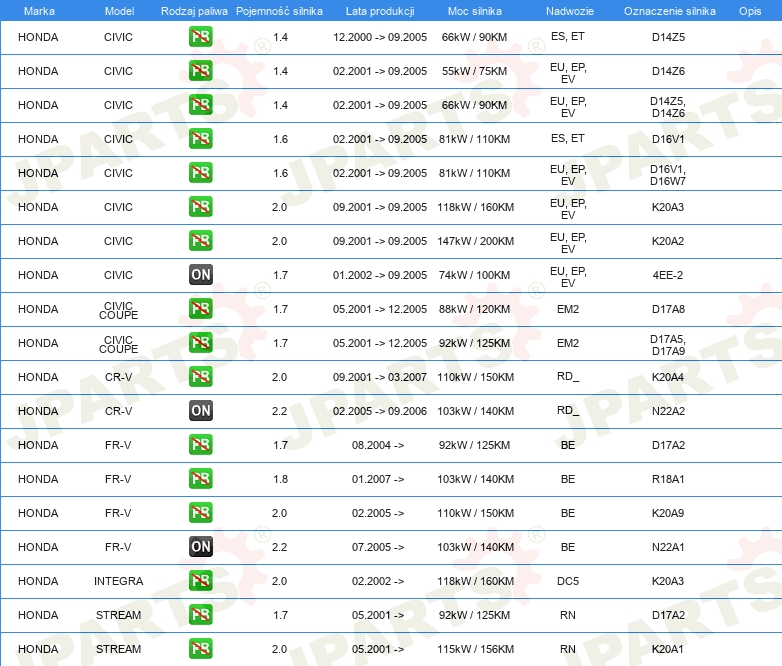
Task: Click the Nadwozie column header
Action: point(570,11)
